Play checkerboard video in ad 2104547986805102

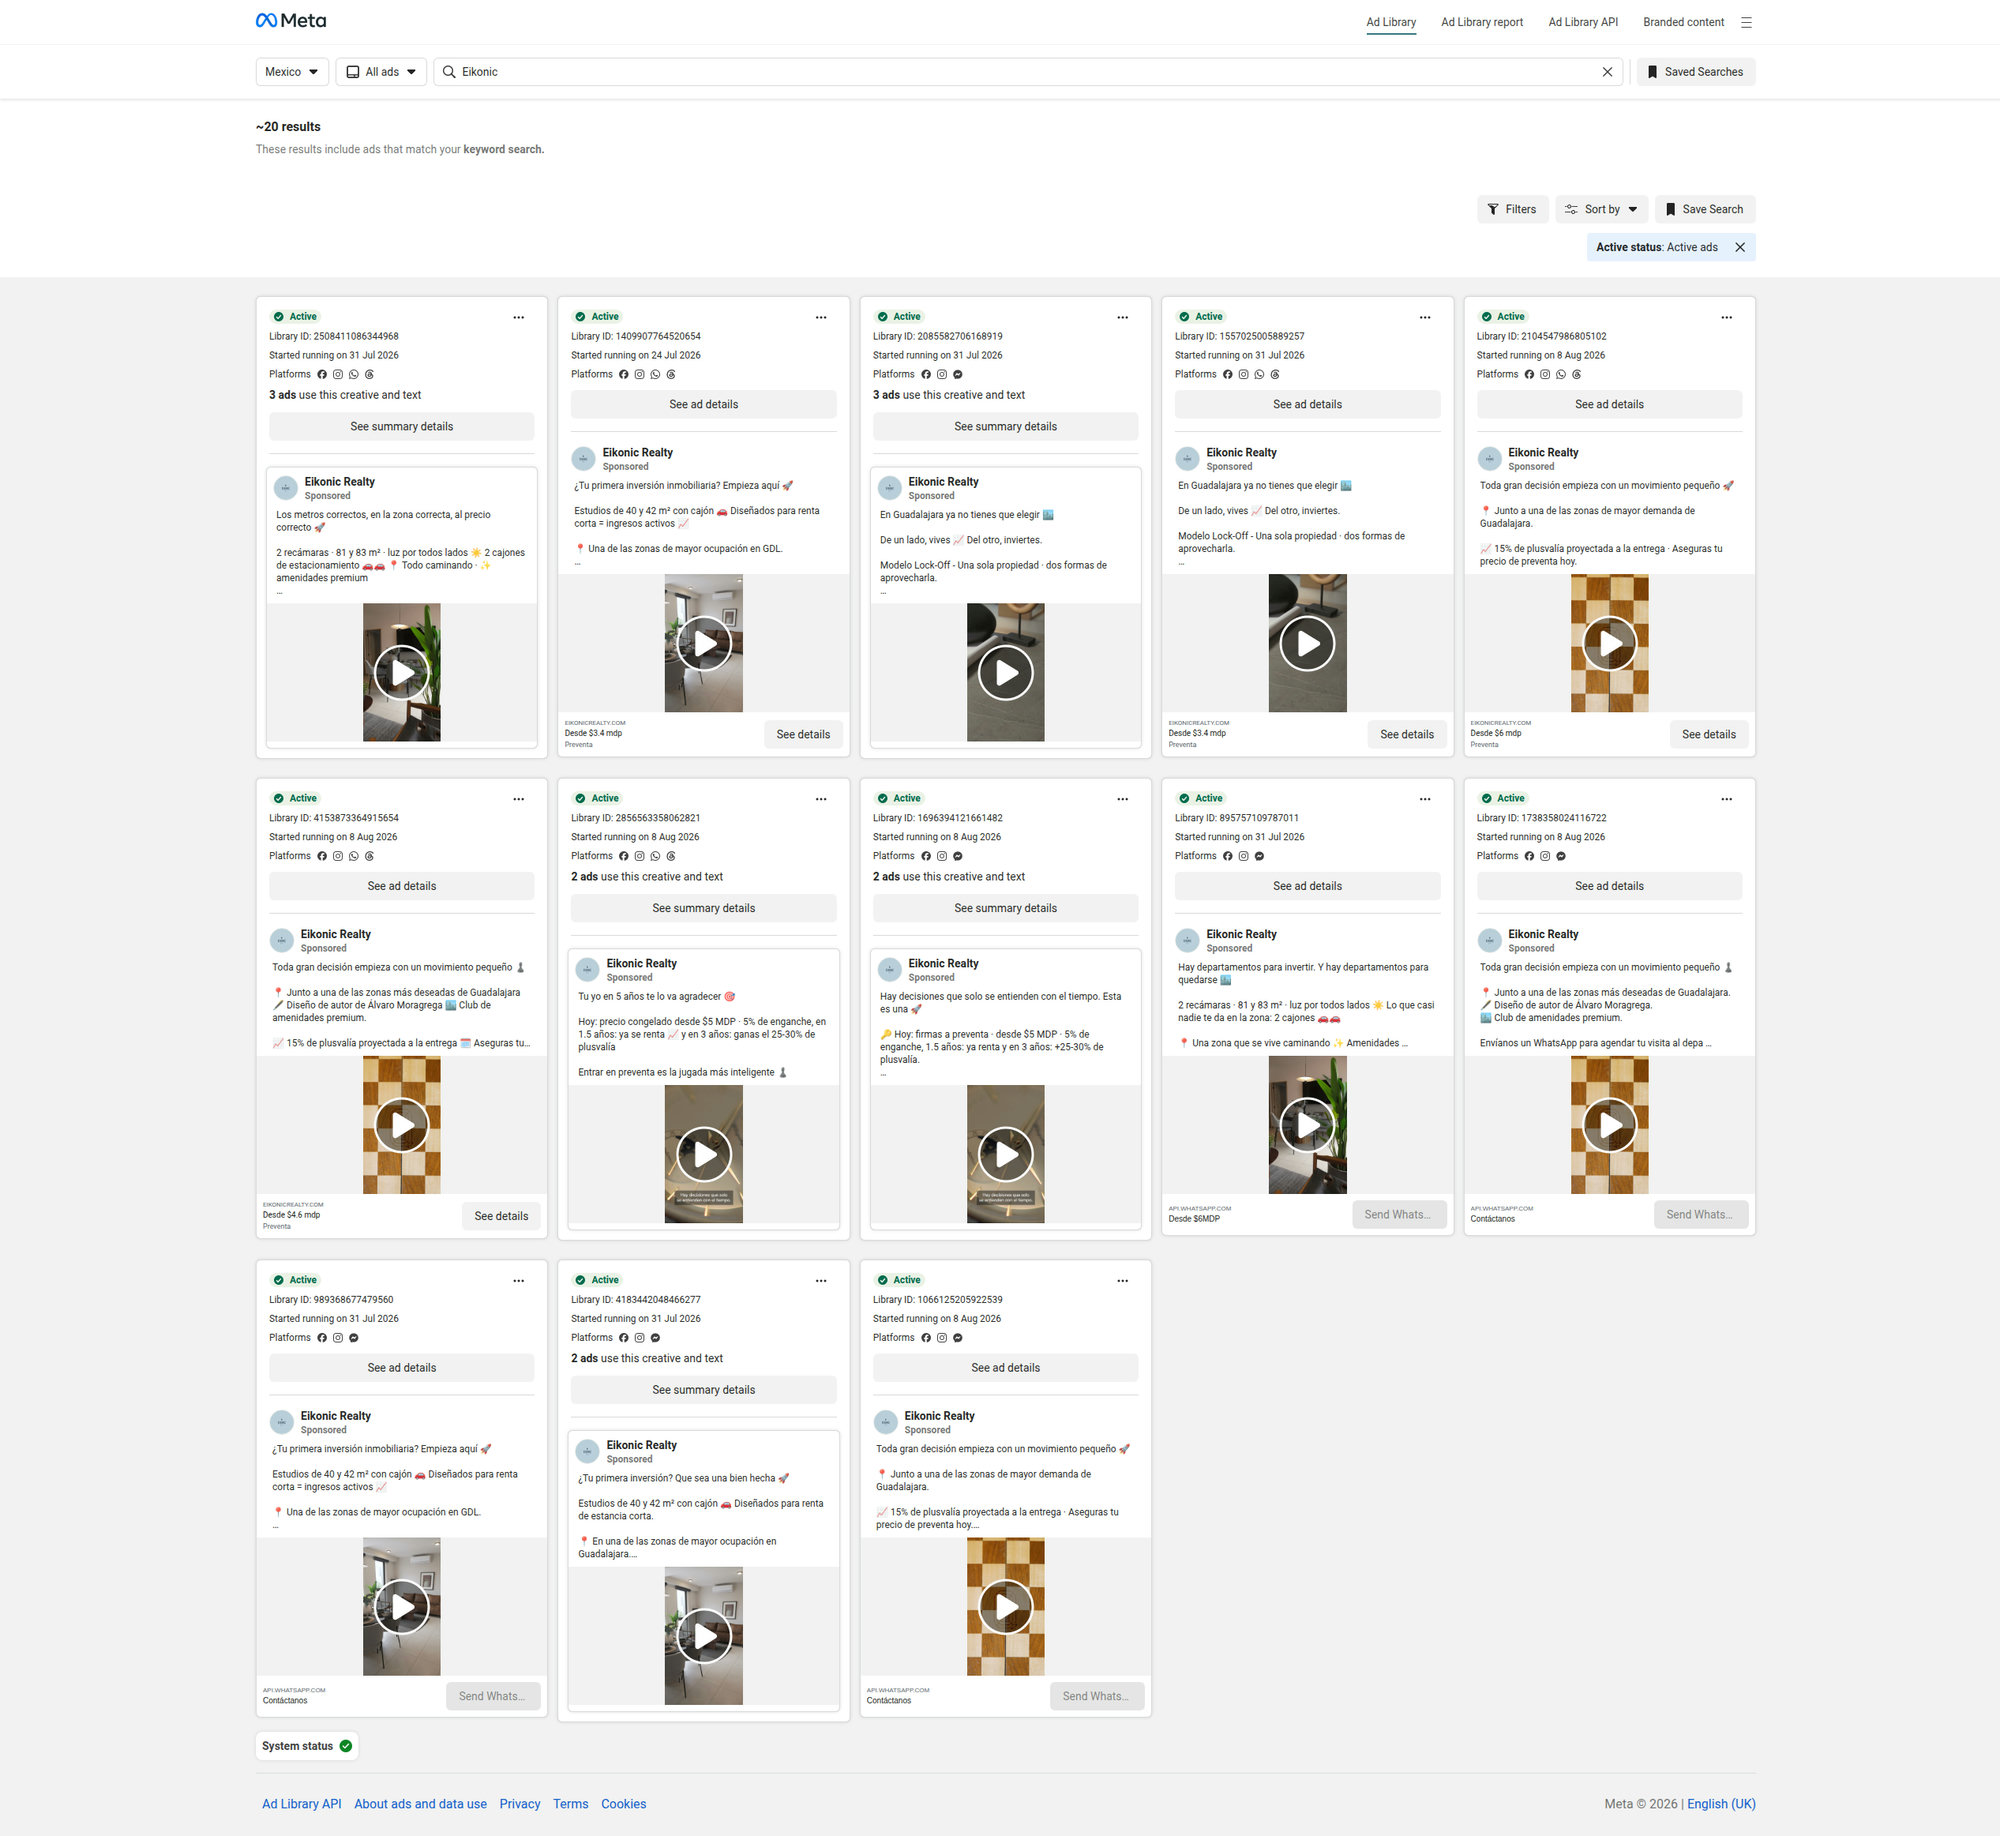1610,643
